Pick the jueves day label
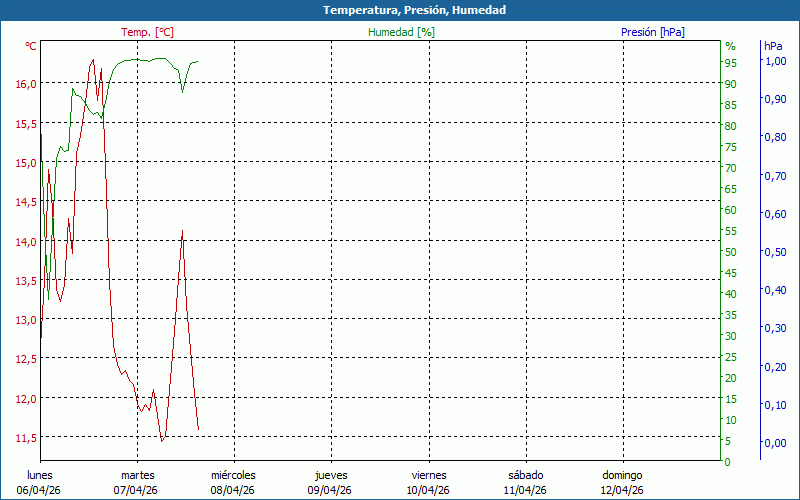 pyautogui.click(x=331, y=475)
